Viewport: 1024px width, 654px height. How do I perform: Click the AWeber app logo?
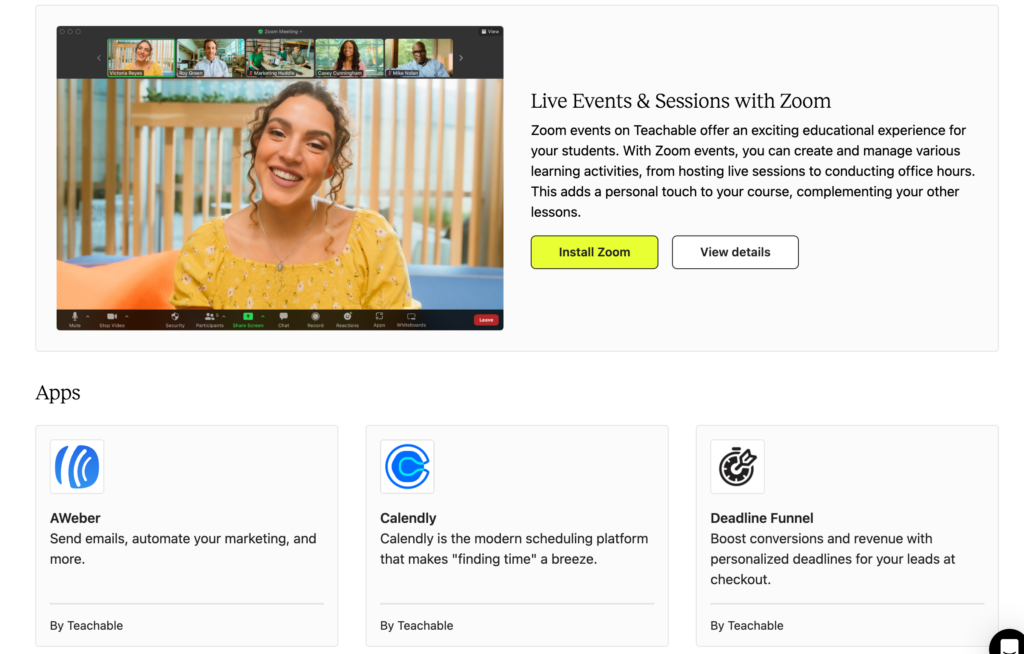(77, 466)
